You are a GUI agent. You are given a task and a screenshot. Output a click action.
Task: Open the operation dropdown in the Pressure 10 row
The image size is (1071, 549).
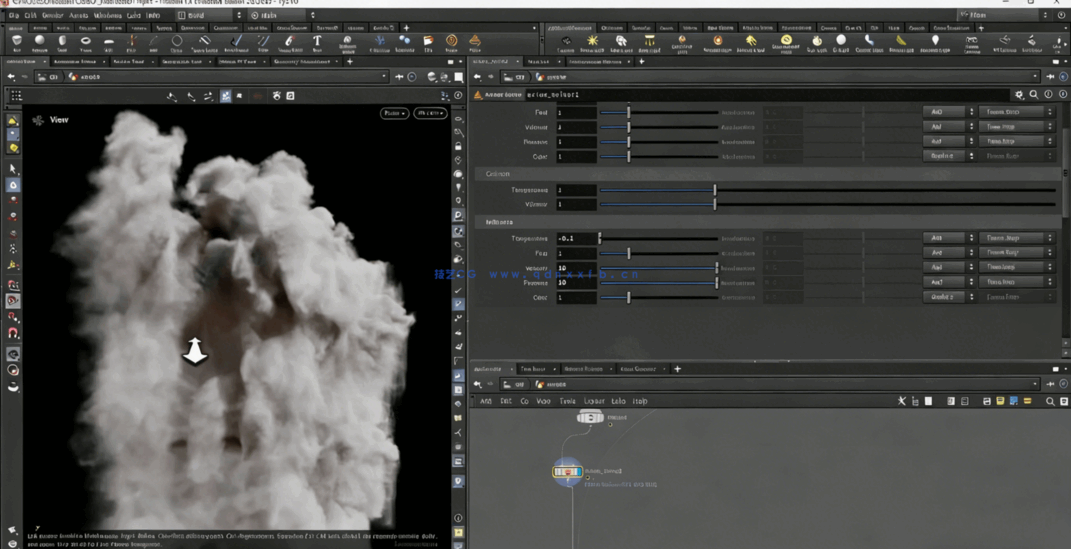[x=949, y=282]
